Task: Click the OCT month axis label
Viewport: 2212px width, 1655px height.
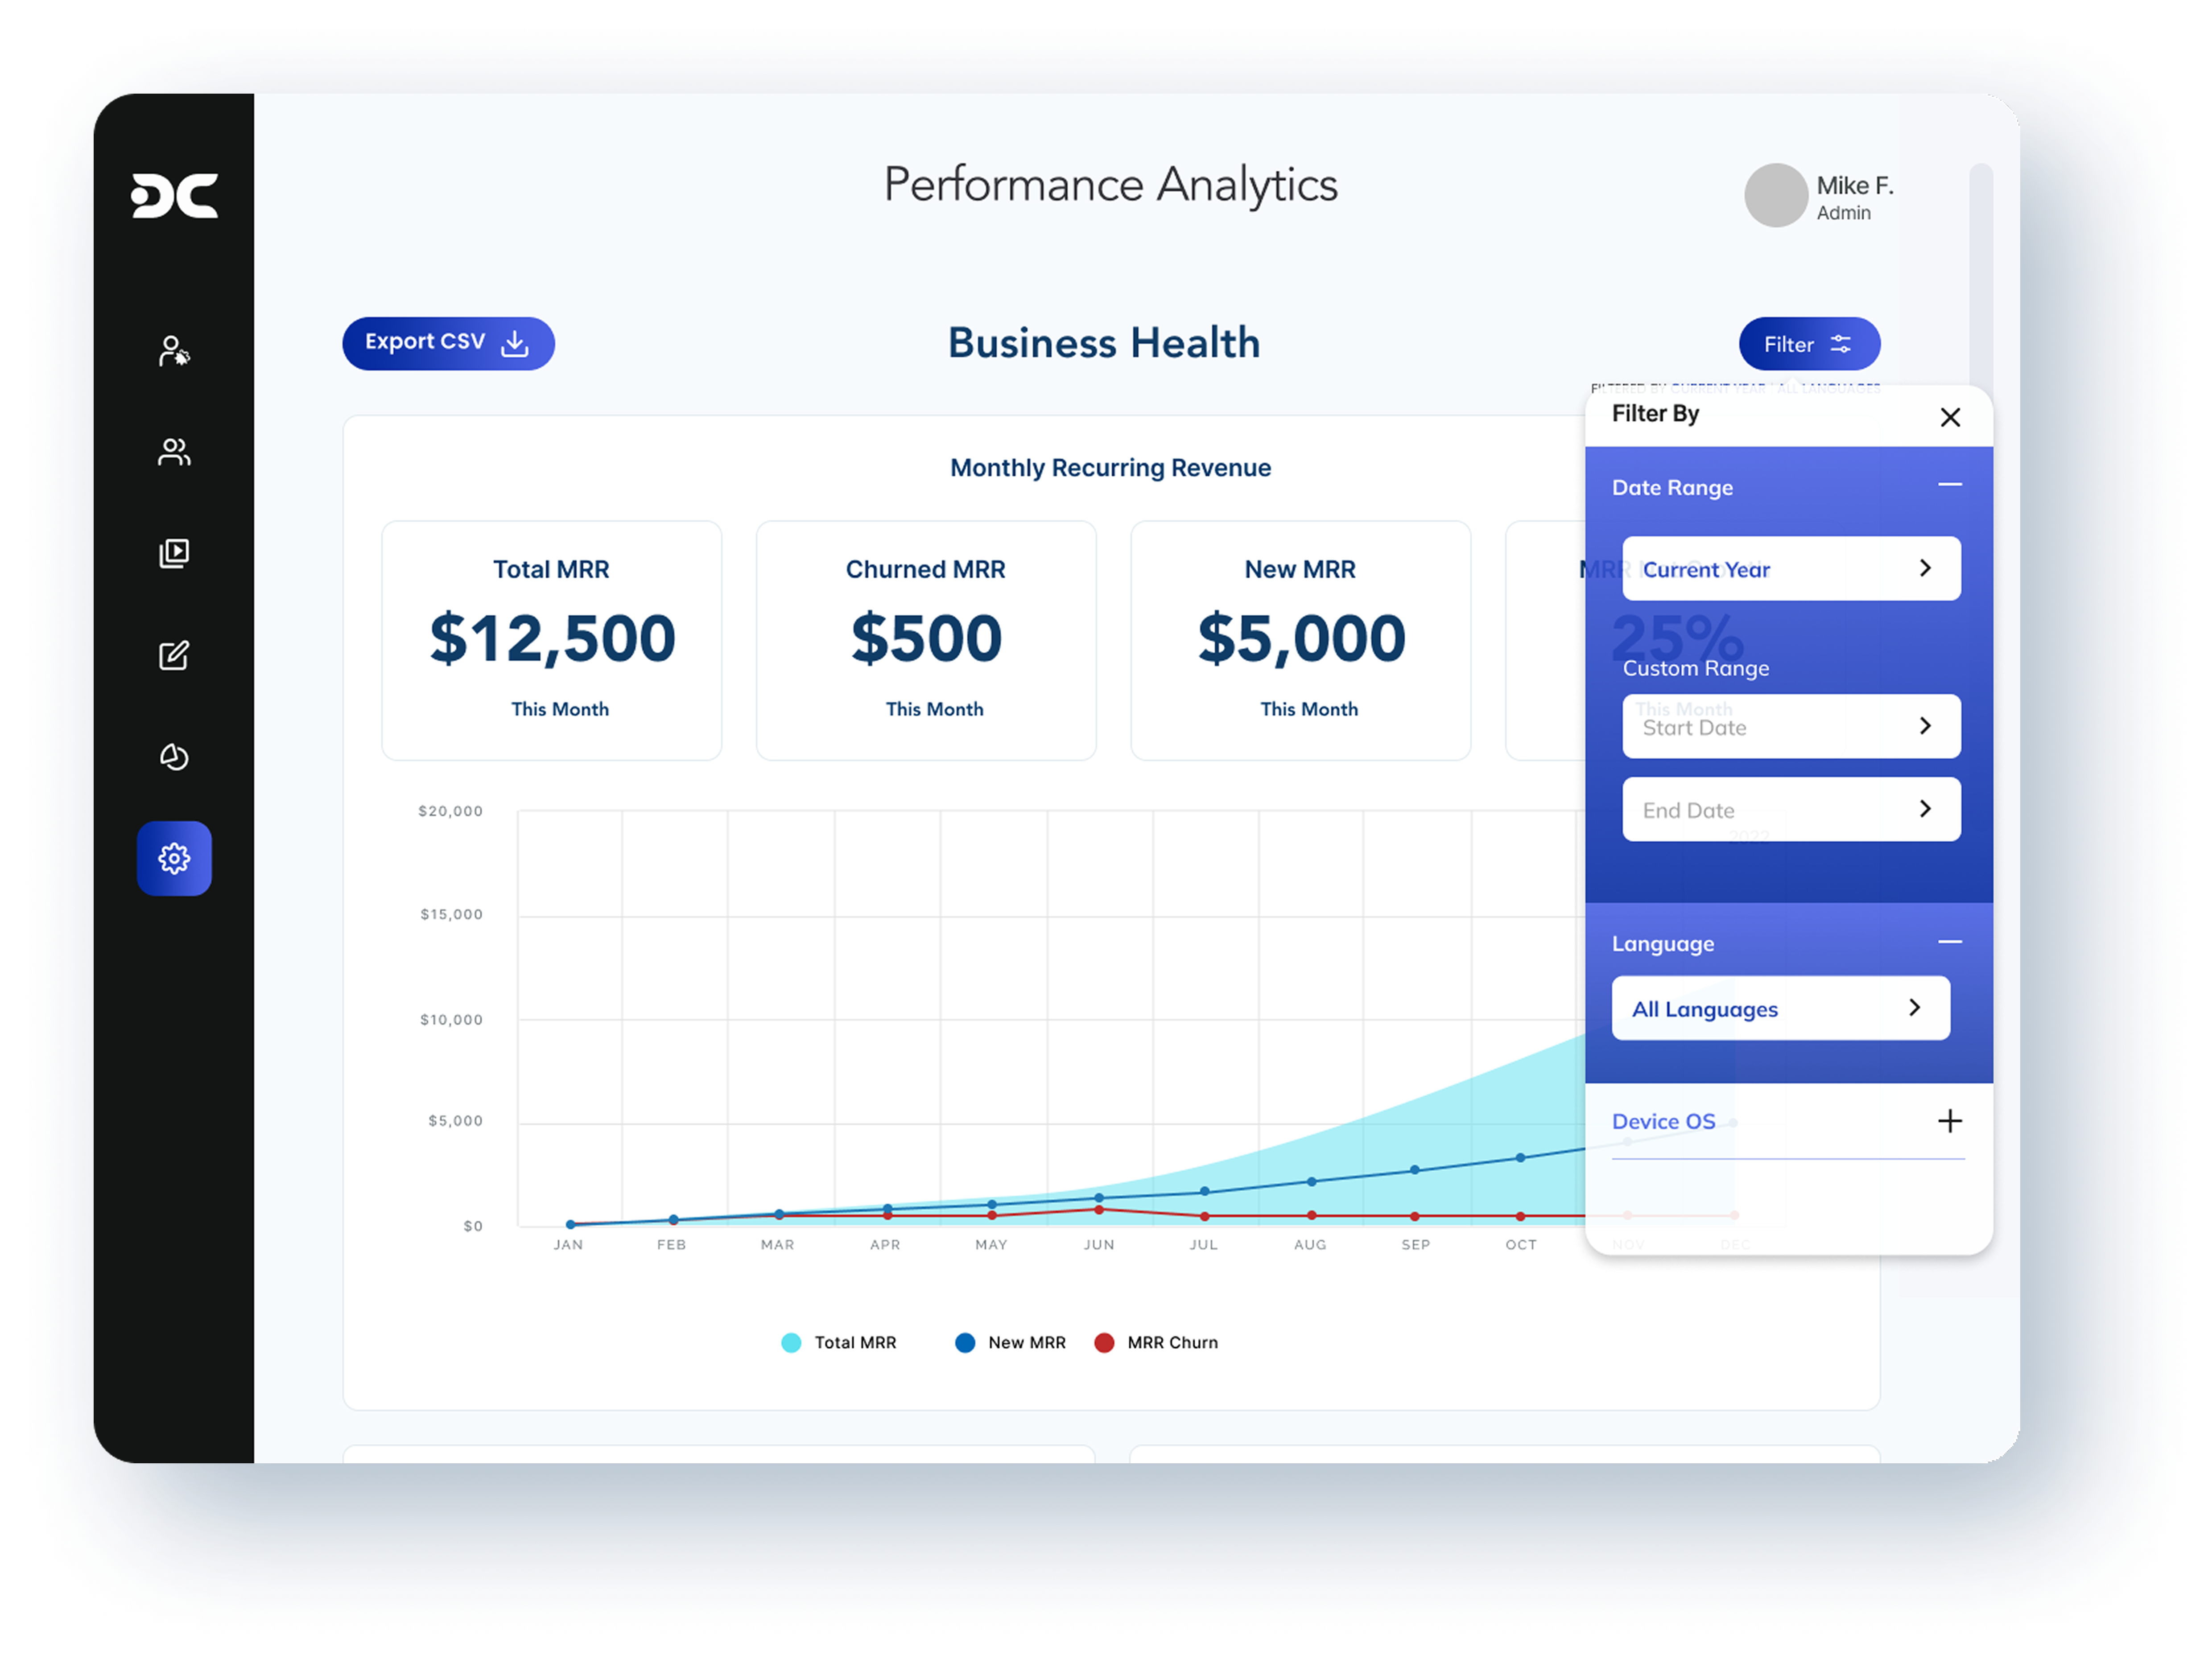Action: (1521, 1245)
